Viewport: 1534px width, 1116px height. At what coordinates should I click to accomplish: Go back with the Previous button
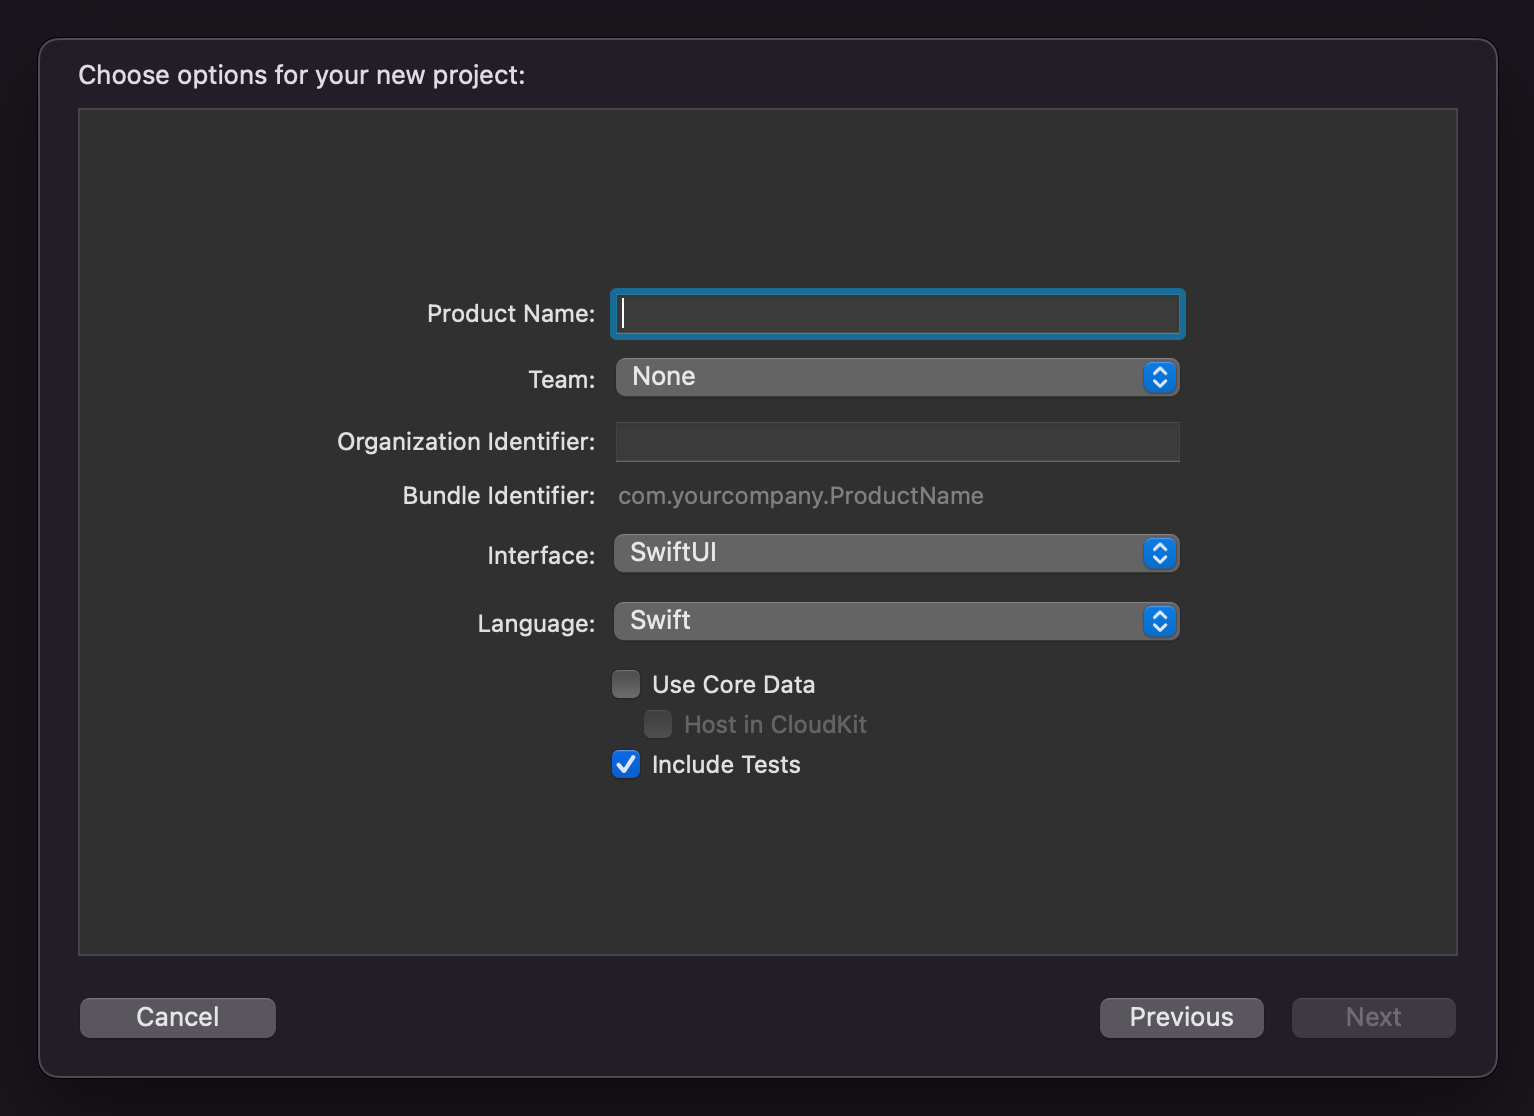[x=1181, y=1017]
